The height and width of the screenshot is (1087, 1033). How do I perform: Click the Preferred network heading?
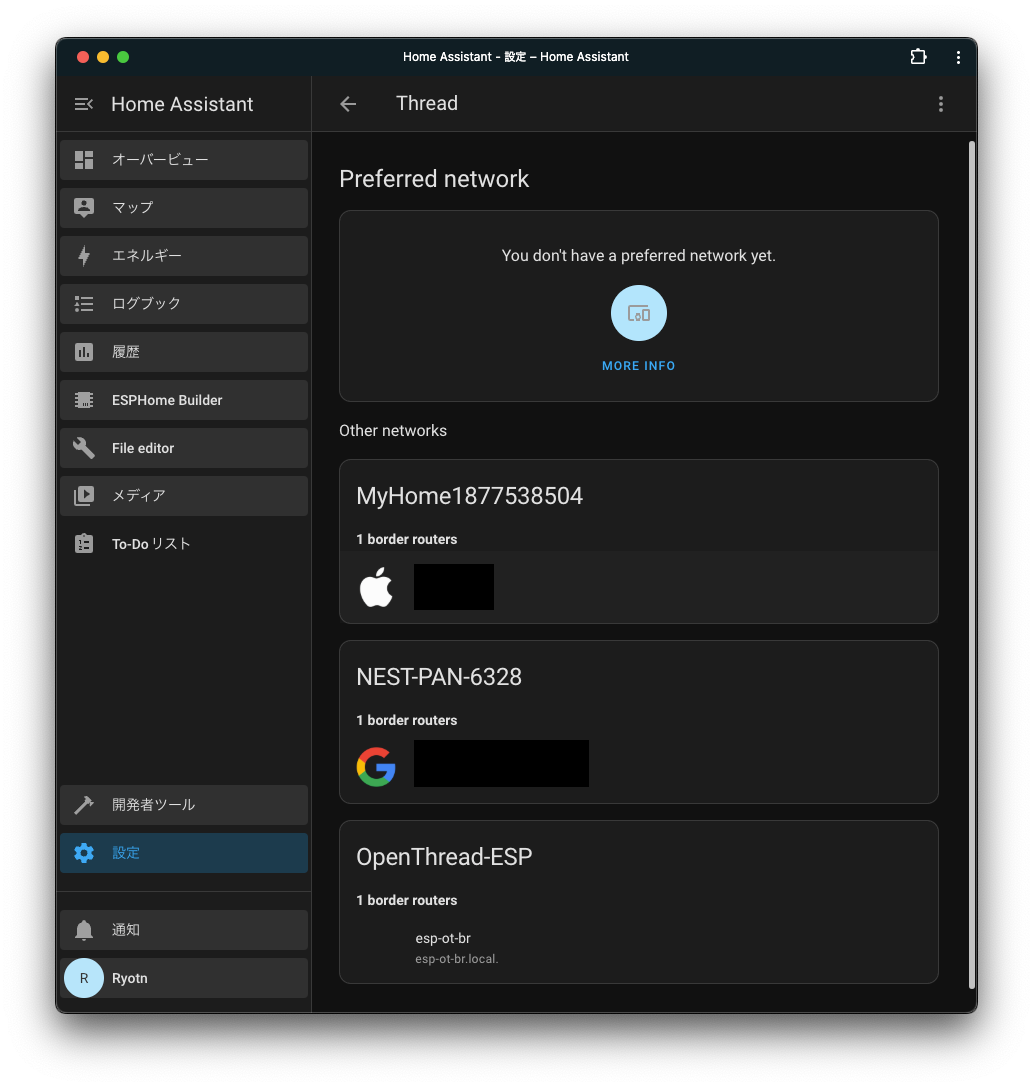tap(434, 179)
